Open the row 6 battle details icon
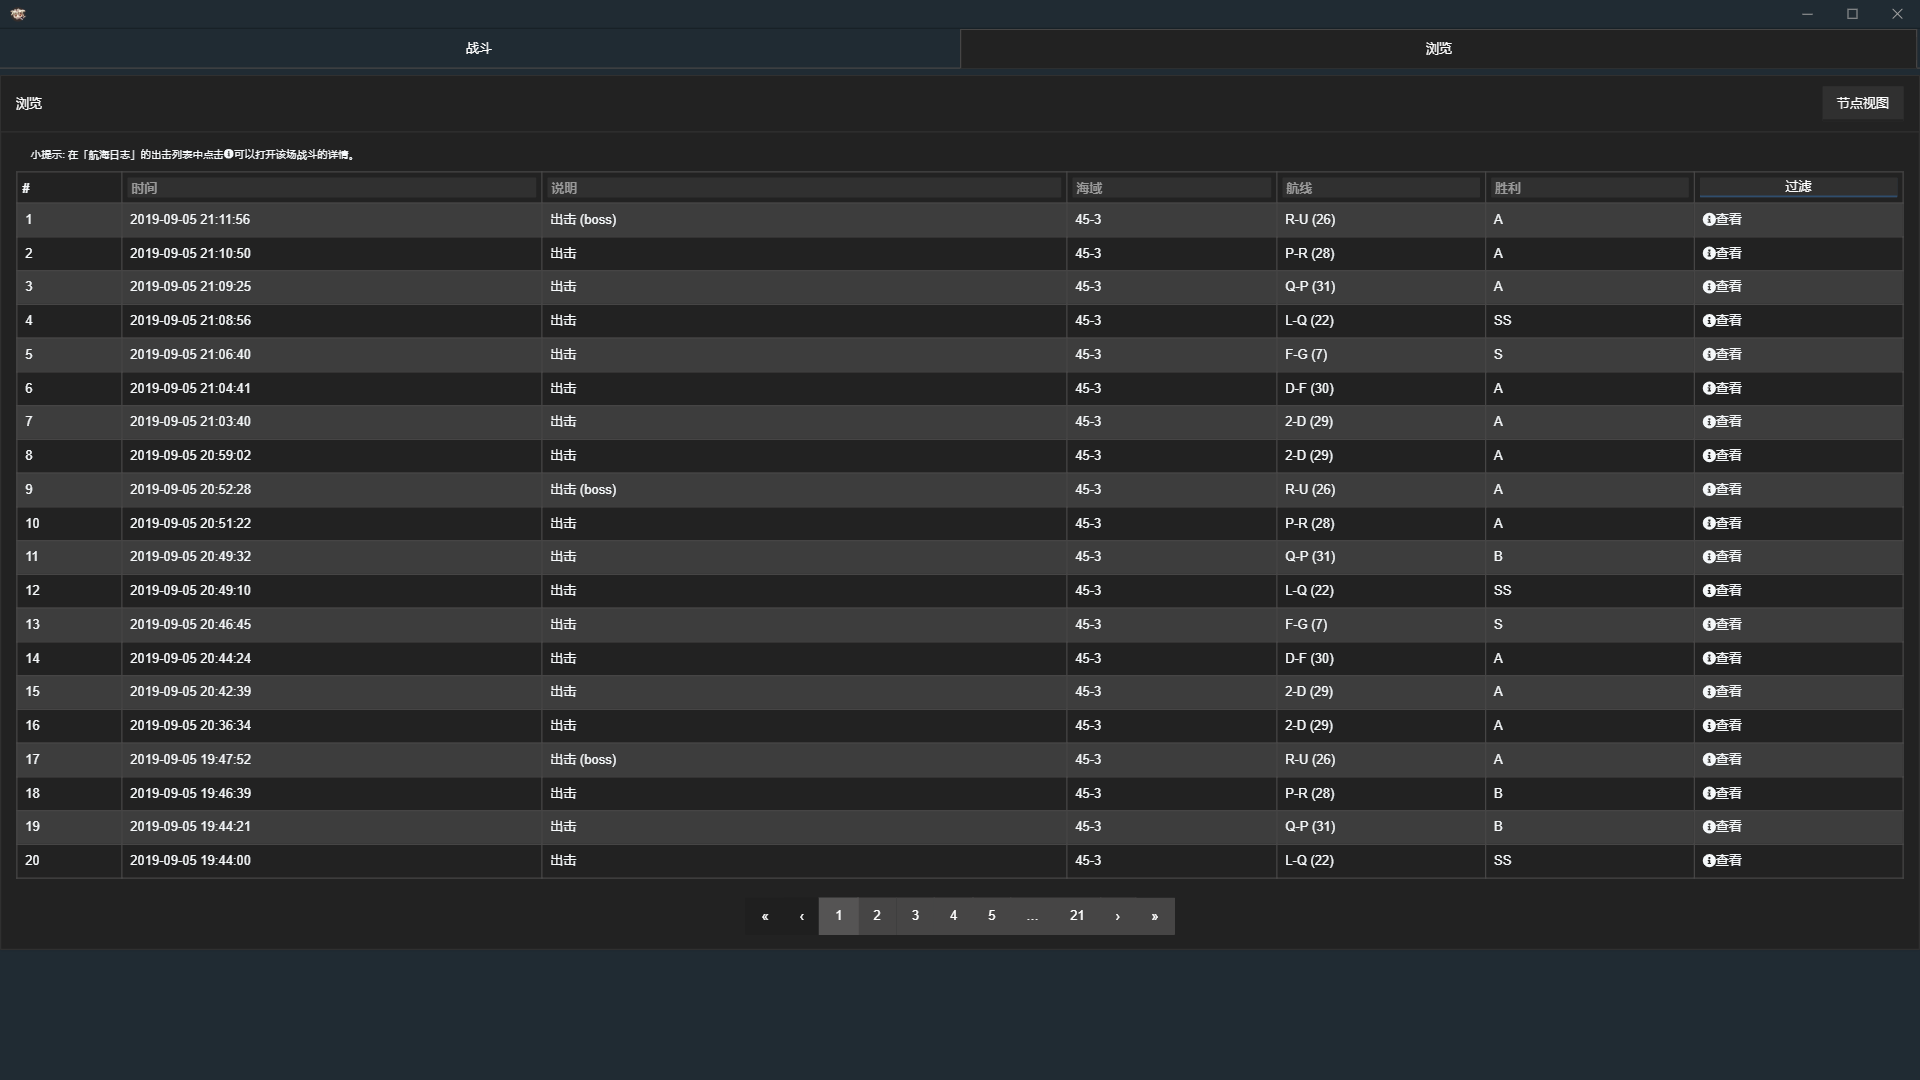The image size is (1920, 1080). point(1709,389)
